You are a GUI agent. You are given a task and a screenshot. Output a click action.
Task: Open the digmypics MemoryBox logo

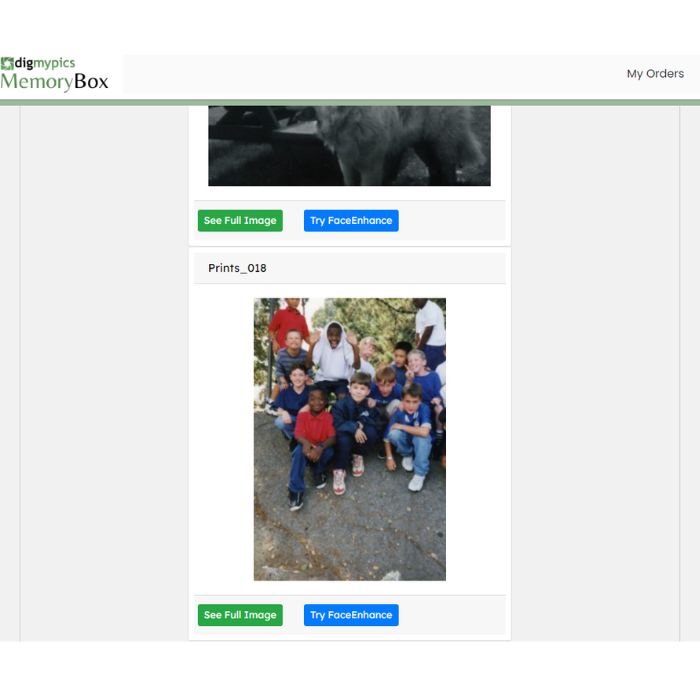(54, 74)
